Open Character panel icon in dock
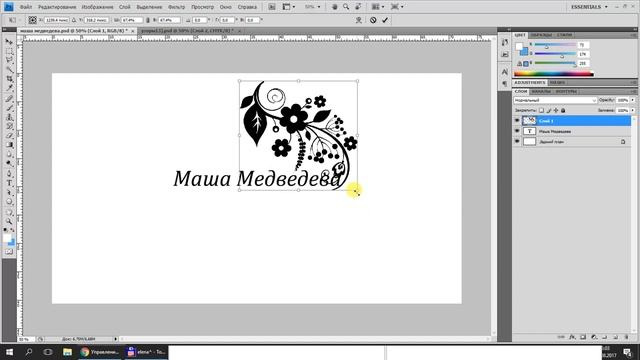Viewport: 640px width, 360px height. coord(505,72)
